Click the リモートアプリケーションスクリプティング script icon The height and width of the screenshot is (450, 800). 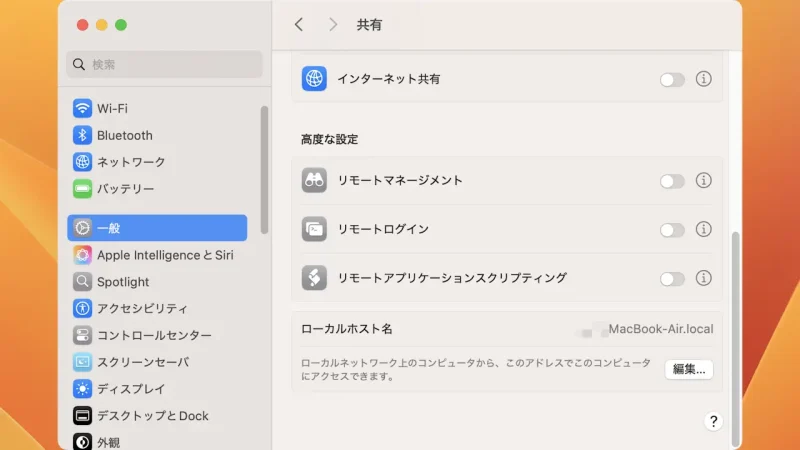[x=314, y=278]
